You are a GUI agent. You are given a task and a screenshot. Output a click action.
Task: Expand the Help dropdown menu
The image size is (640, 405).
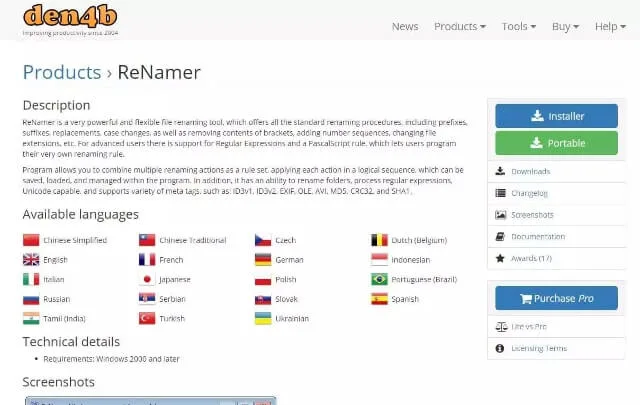610,27
